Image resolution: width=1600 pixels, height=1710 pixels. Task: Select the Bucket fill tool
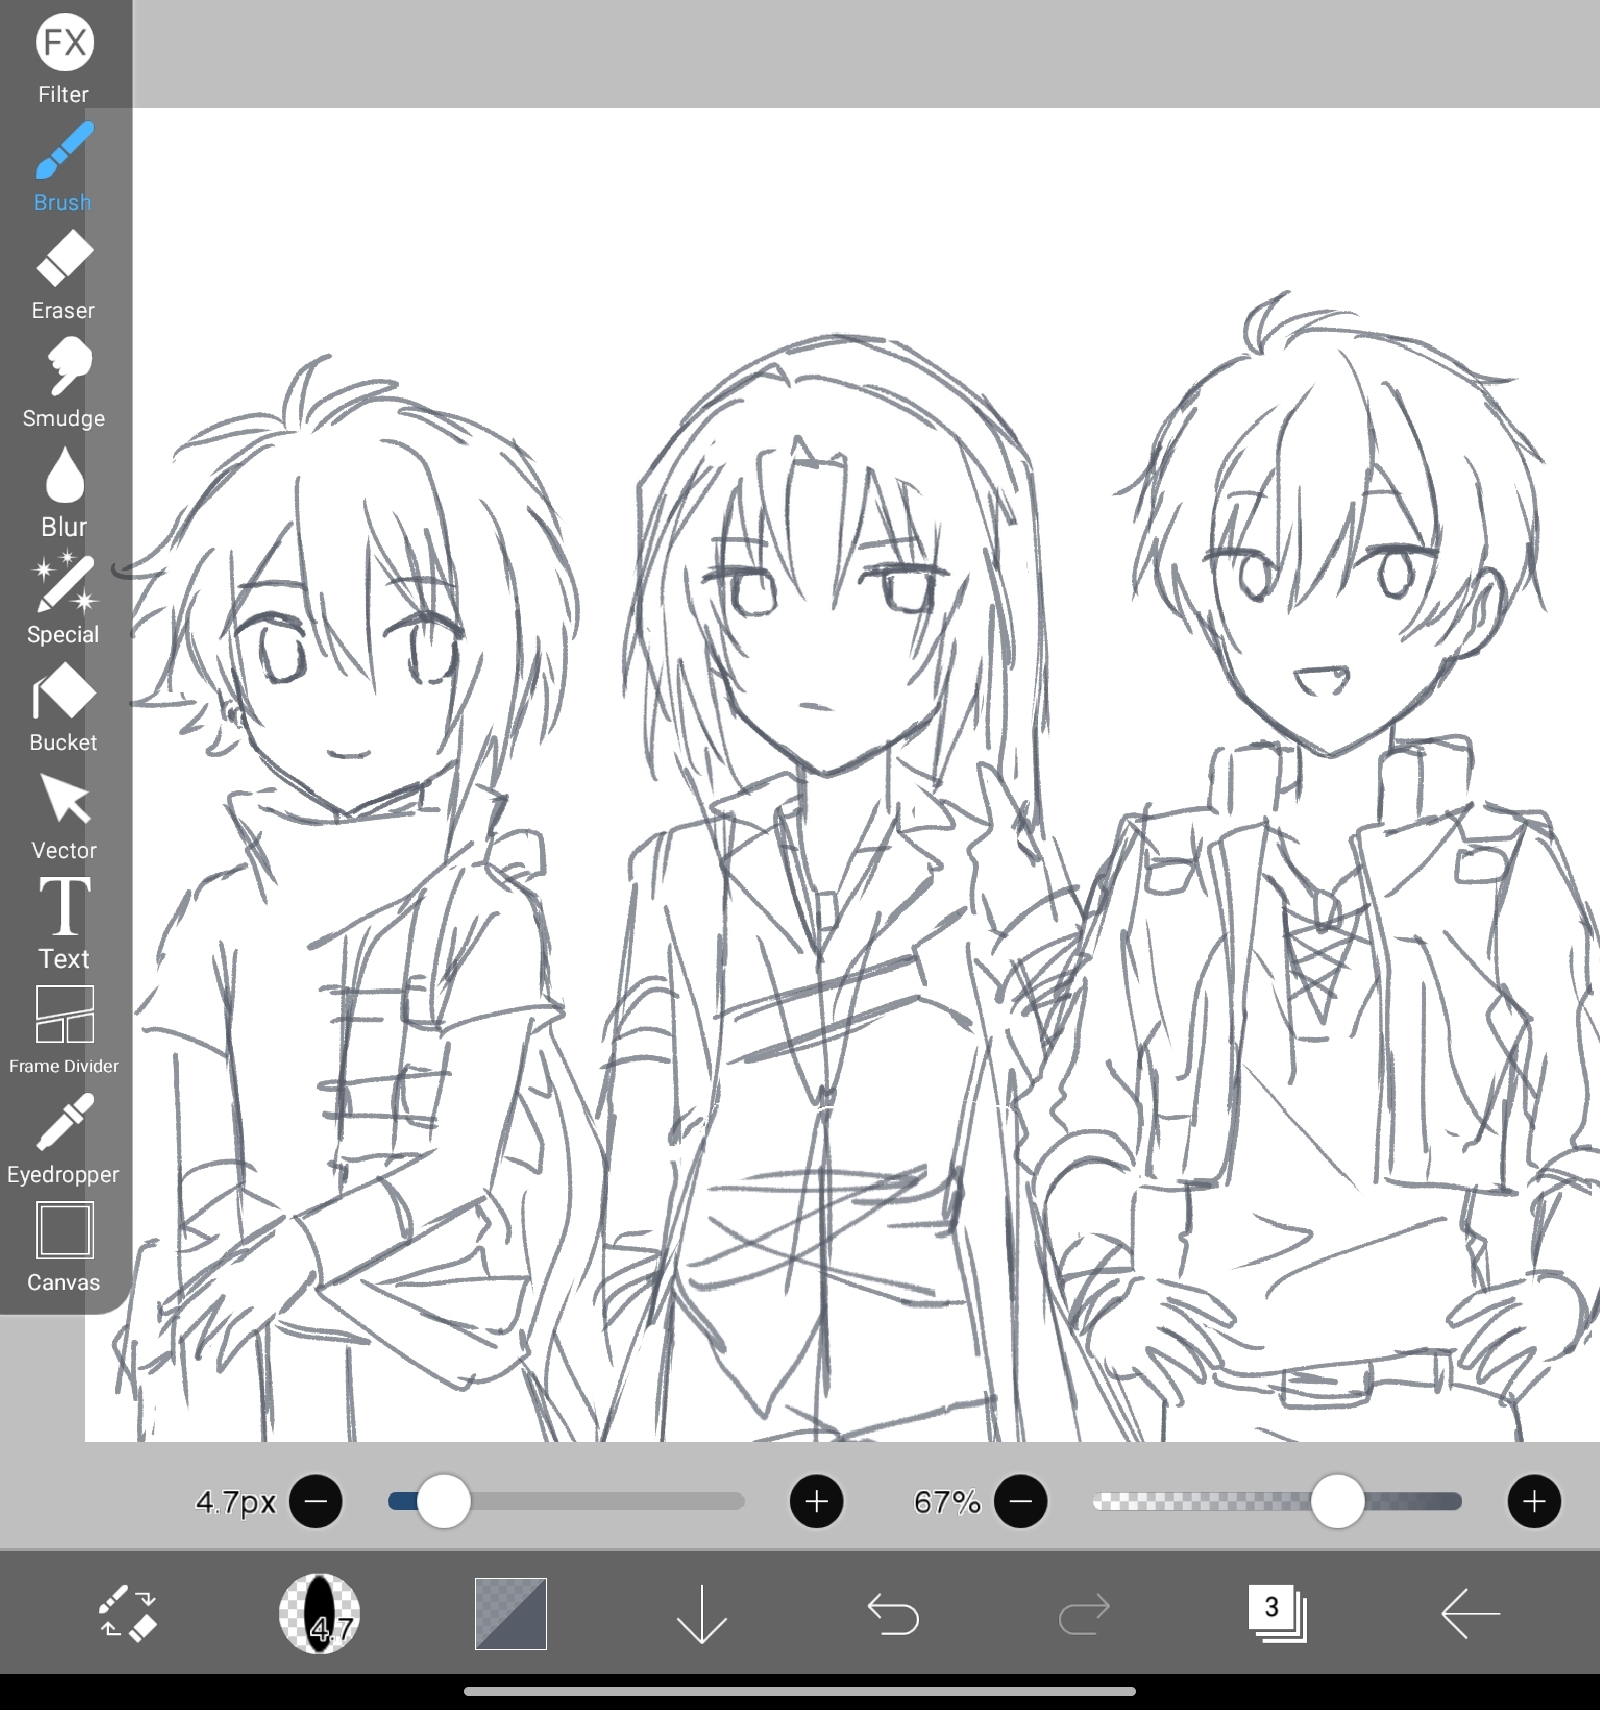64,708
